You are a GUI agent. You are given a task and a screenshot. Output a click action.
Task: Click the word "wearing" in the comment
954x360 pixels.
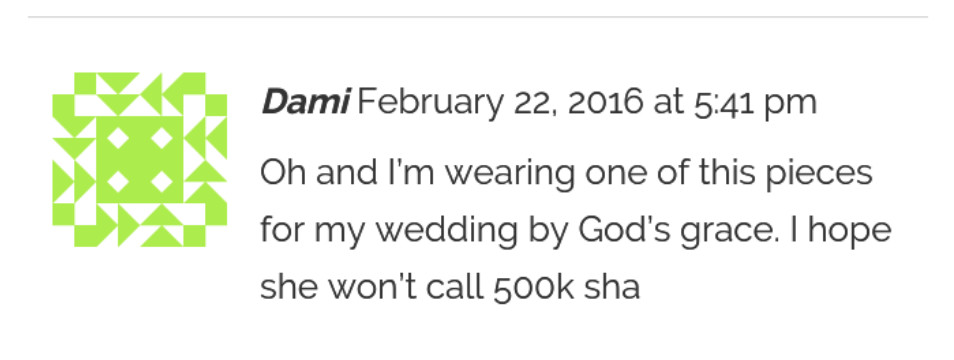[509, 175]
